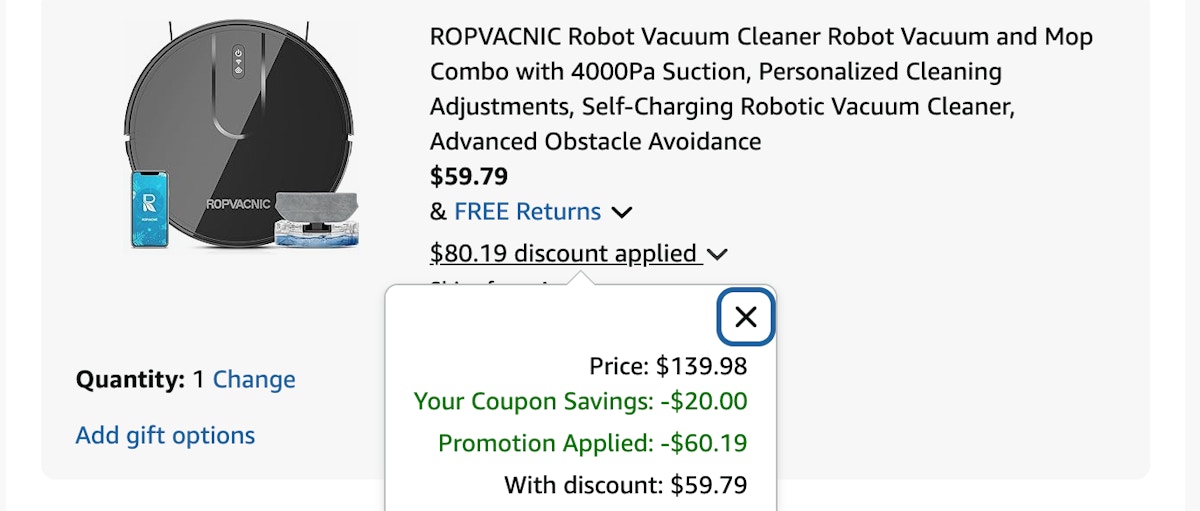
Task: Select the With discount: $59.79 total line
Action: [625, 486]
